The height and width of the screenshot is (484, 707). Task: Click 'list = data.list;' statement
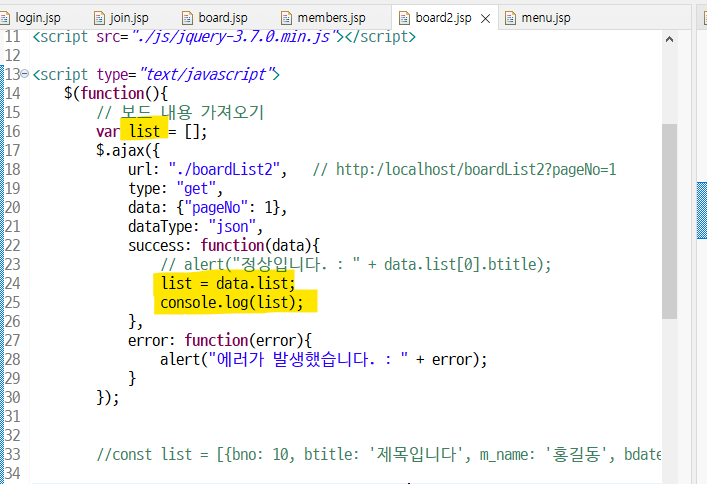tap(228, 283)
